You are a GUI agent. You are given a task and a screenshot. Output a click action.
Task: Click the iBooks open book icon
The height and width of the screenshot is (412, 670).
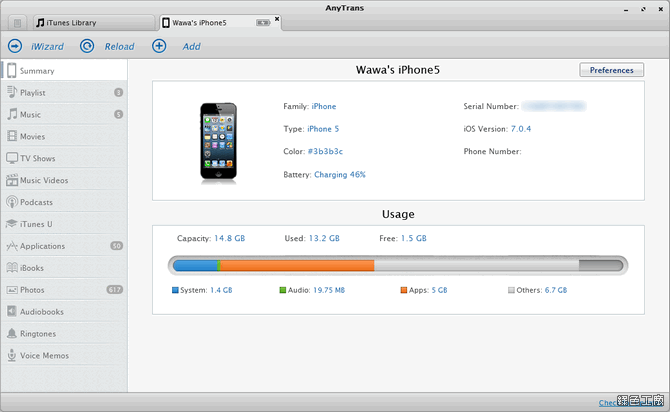pyautogui.click(x=12, y=268)
